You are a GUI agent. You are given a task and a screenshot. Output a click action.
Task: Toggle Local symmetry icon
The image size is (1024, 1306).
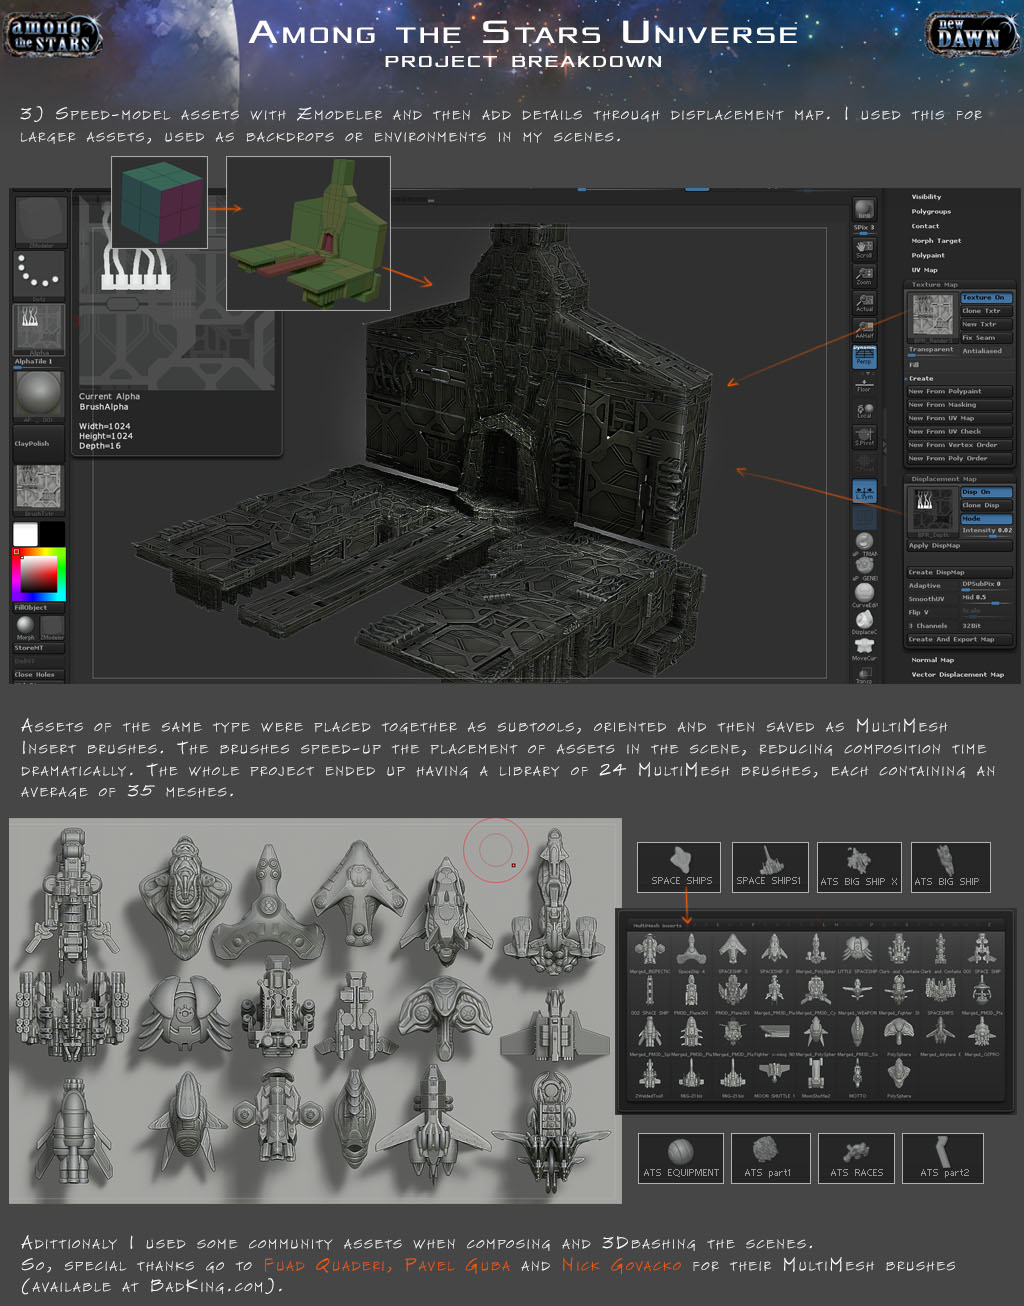point(864,410)
